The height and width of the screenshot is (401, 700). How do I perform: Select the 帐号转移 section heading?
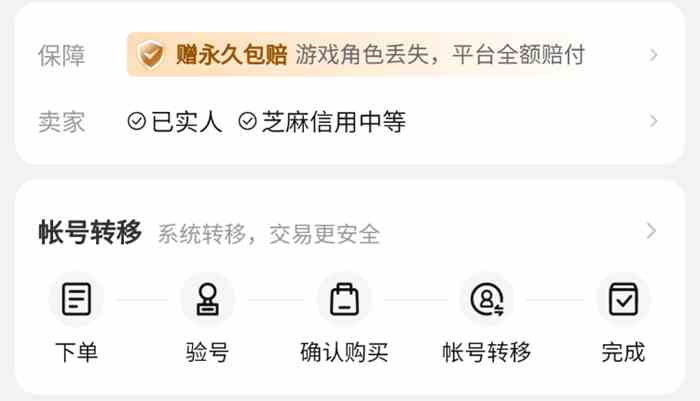click(90, 232)
